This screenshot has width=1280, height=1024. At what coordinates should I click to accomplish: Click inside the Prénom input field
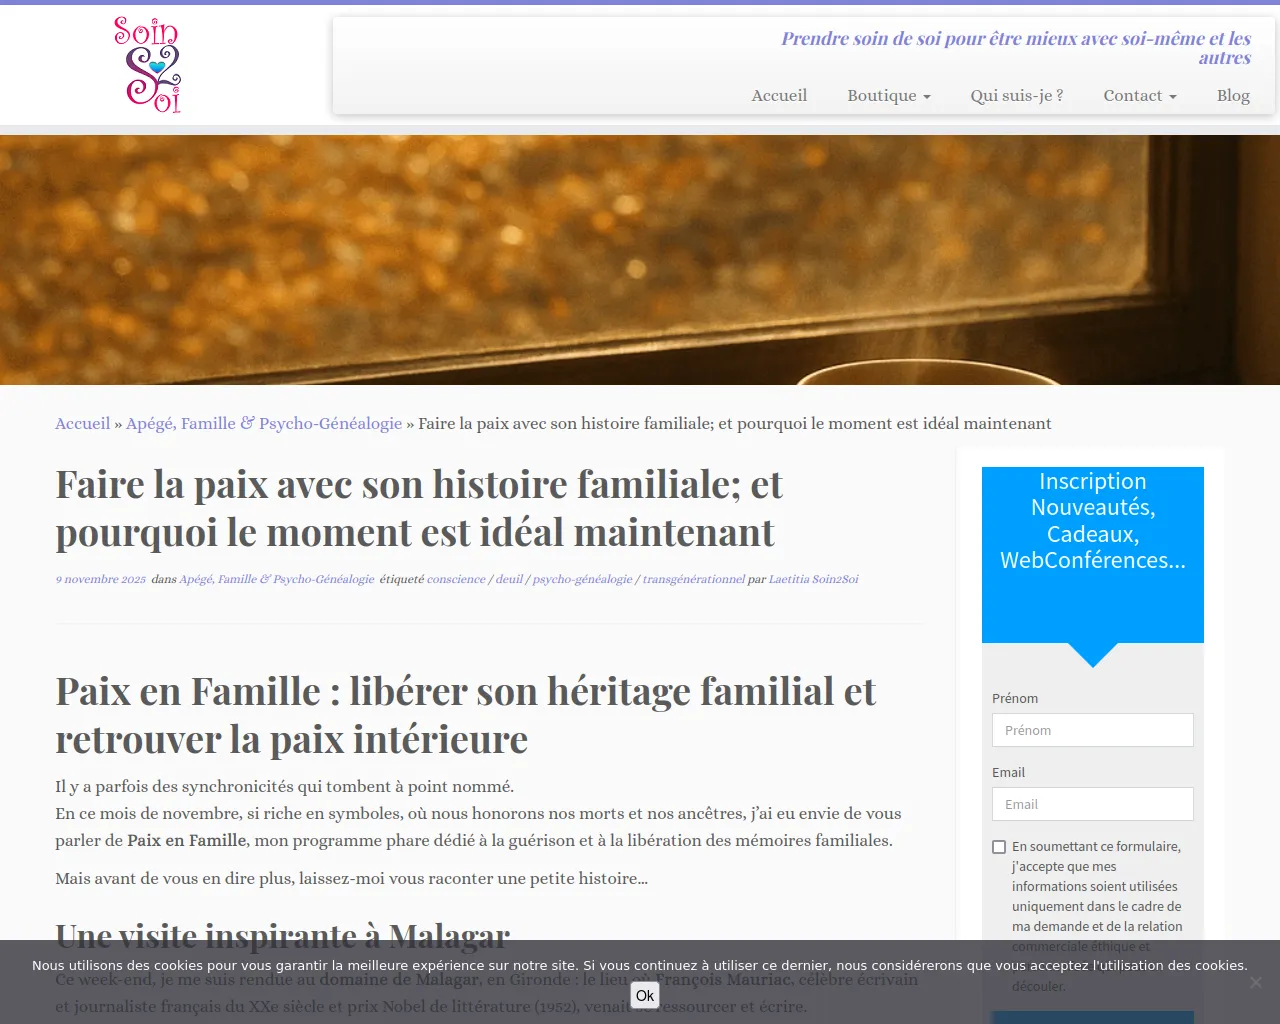[1092, 730]
